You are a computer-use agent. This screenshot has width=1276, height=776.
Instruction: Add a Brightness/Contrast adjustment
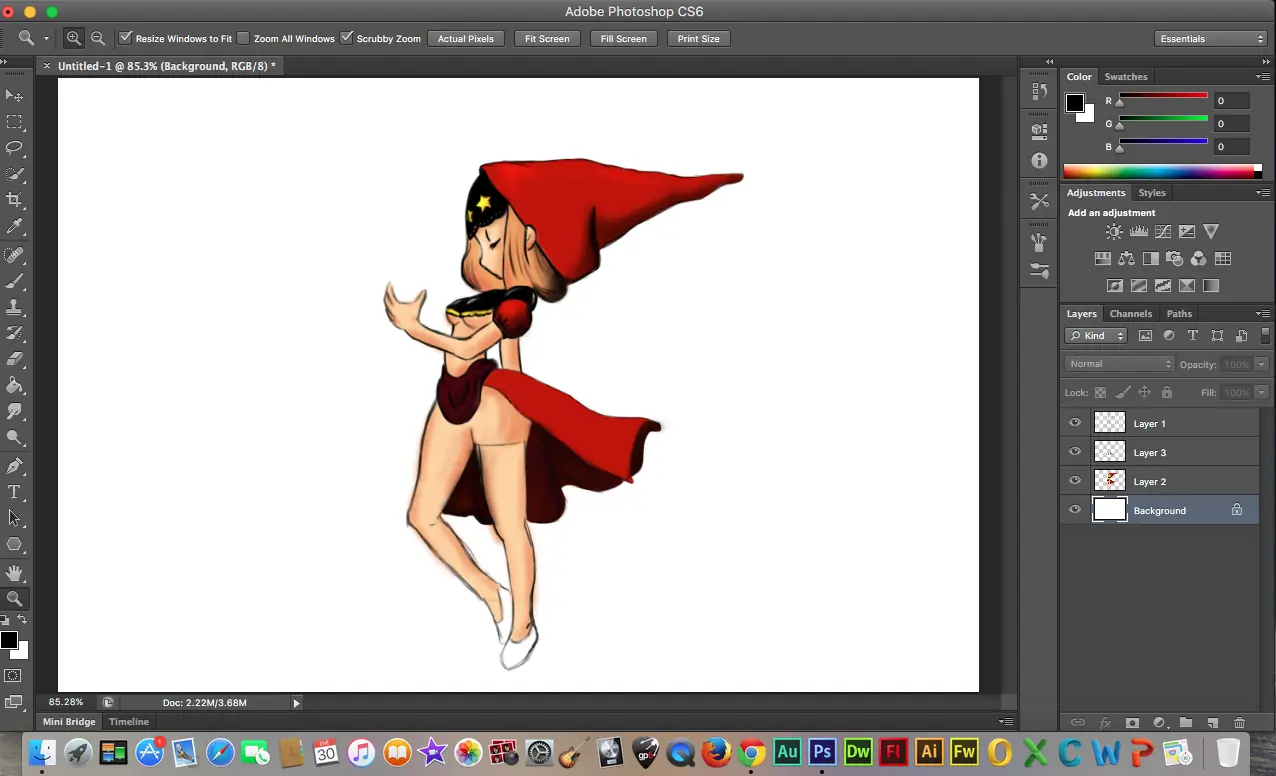tap(1114, 231)
